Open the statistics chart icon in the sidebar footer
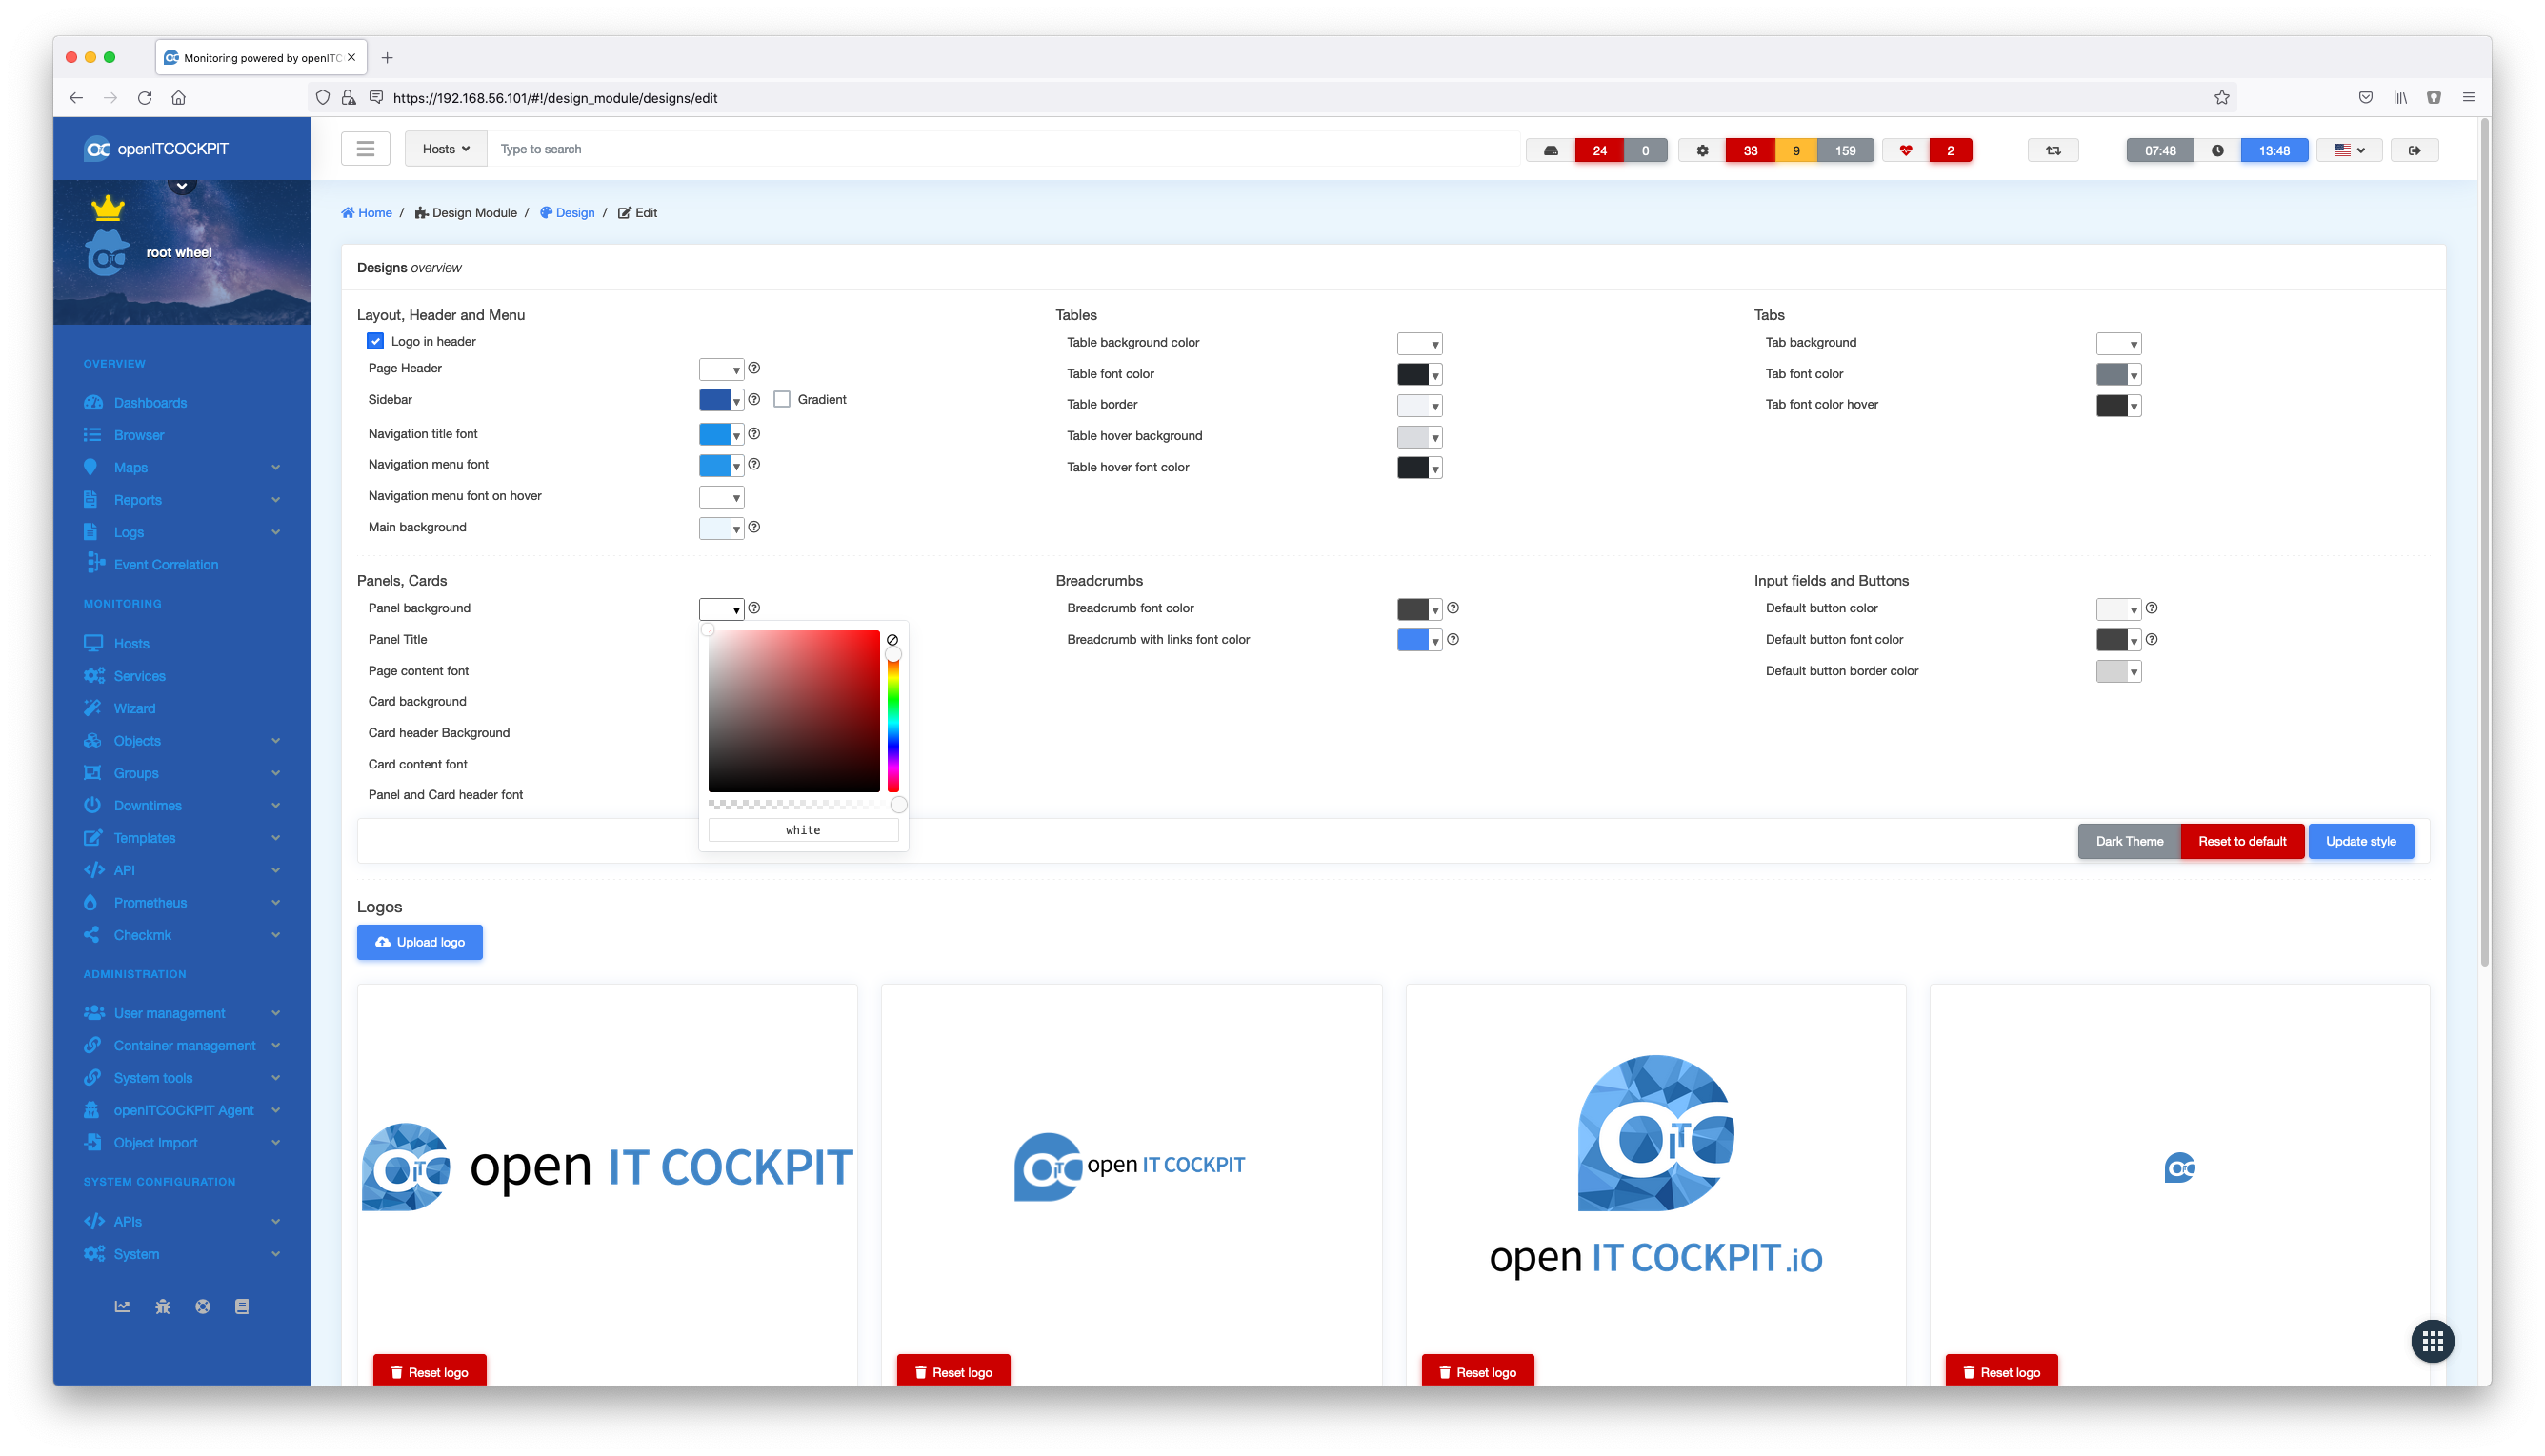 [x=122, y=1306]
